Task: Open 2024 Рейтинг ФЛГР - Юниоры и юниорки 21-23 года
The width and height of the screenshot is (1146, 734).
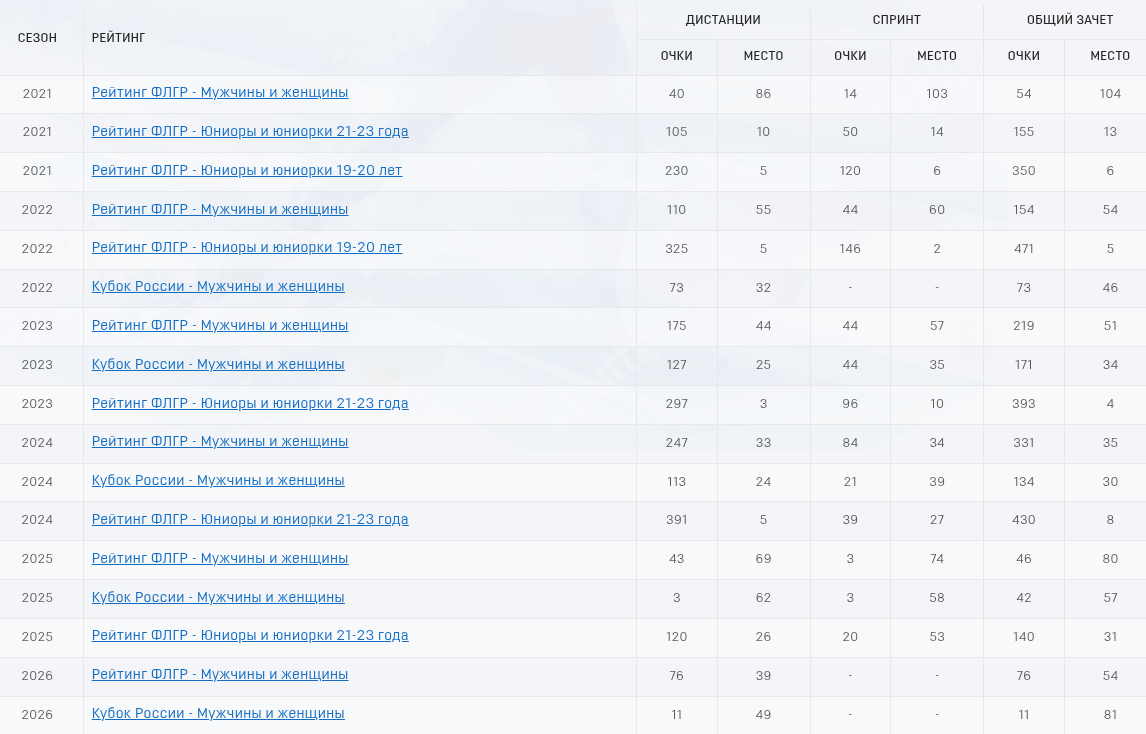Action: tap(250, 519)
